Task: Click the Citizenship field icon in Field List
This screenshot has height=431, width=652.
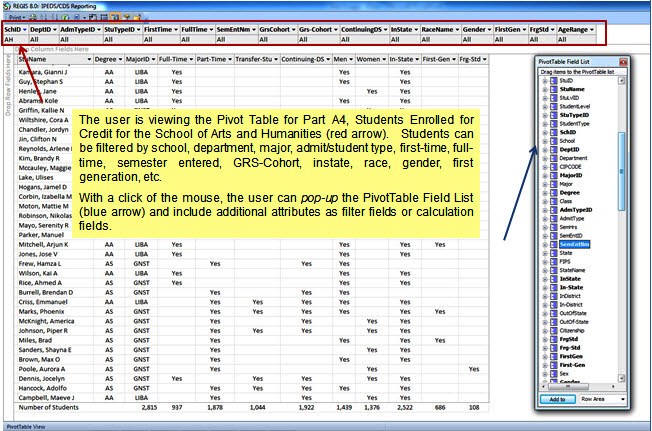Action: [x=554, y=330]
